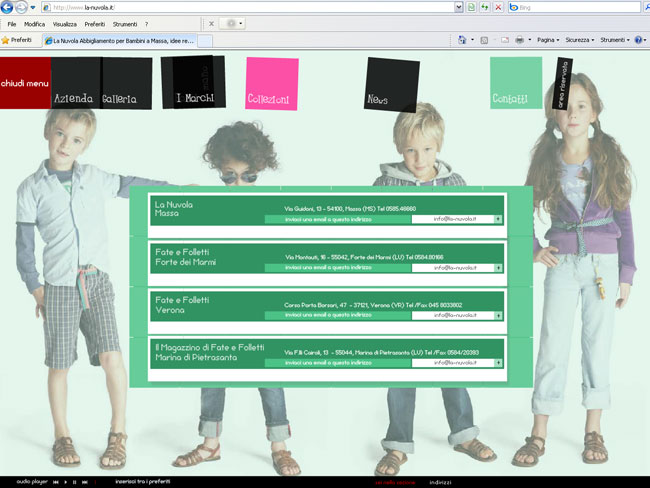The width and height of the screenshot is (650, 488).
Task: Click the compatibility view icon
Action: [471, 7]
